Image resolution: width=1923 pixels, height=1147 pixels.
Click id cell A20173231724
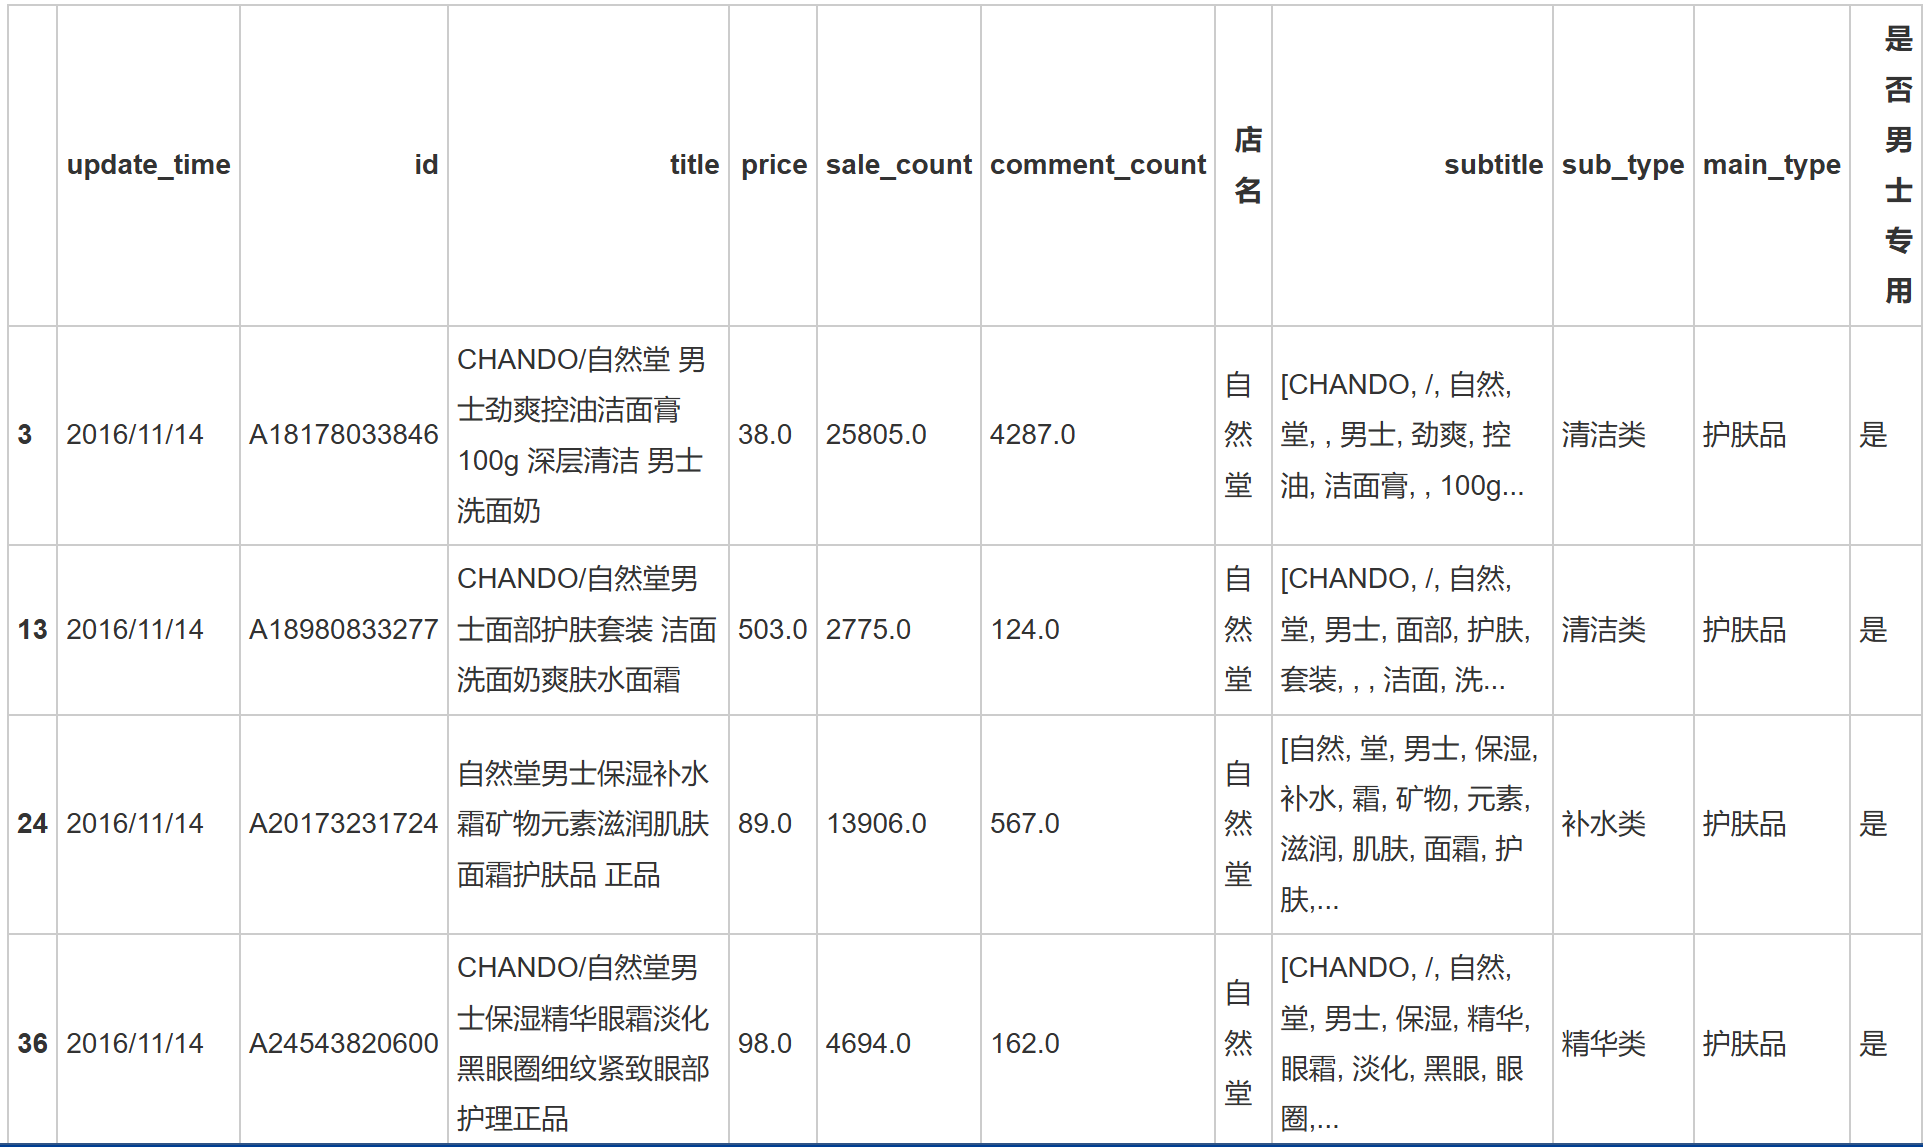click(344, 824)
